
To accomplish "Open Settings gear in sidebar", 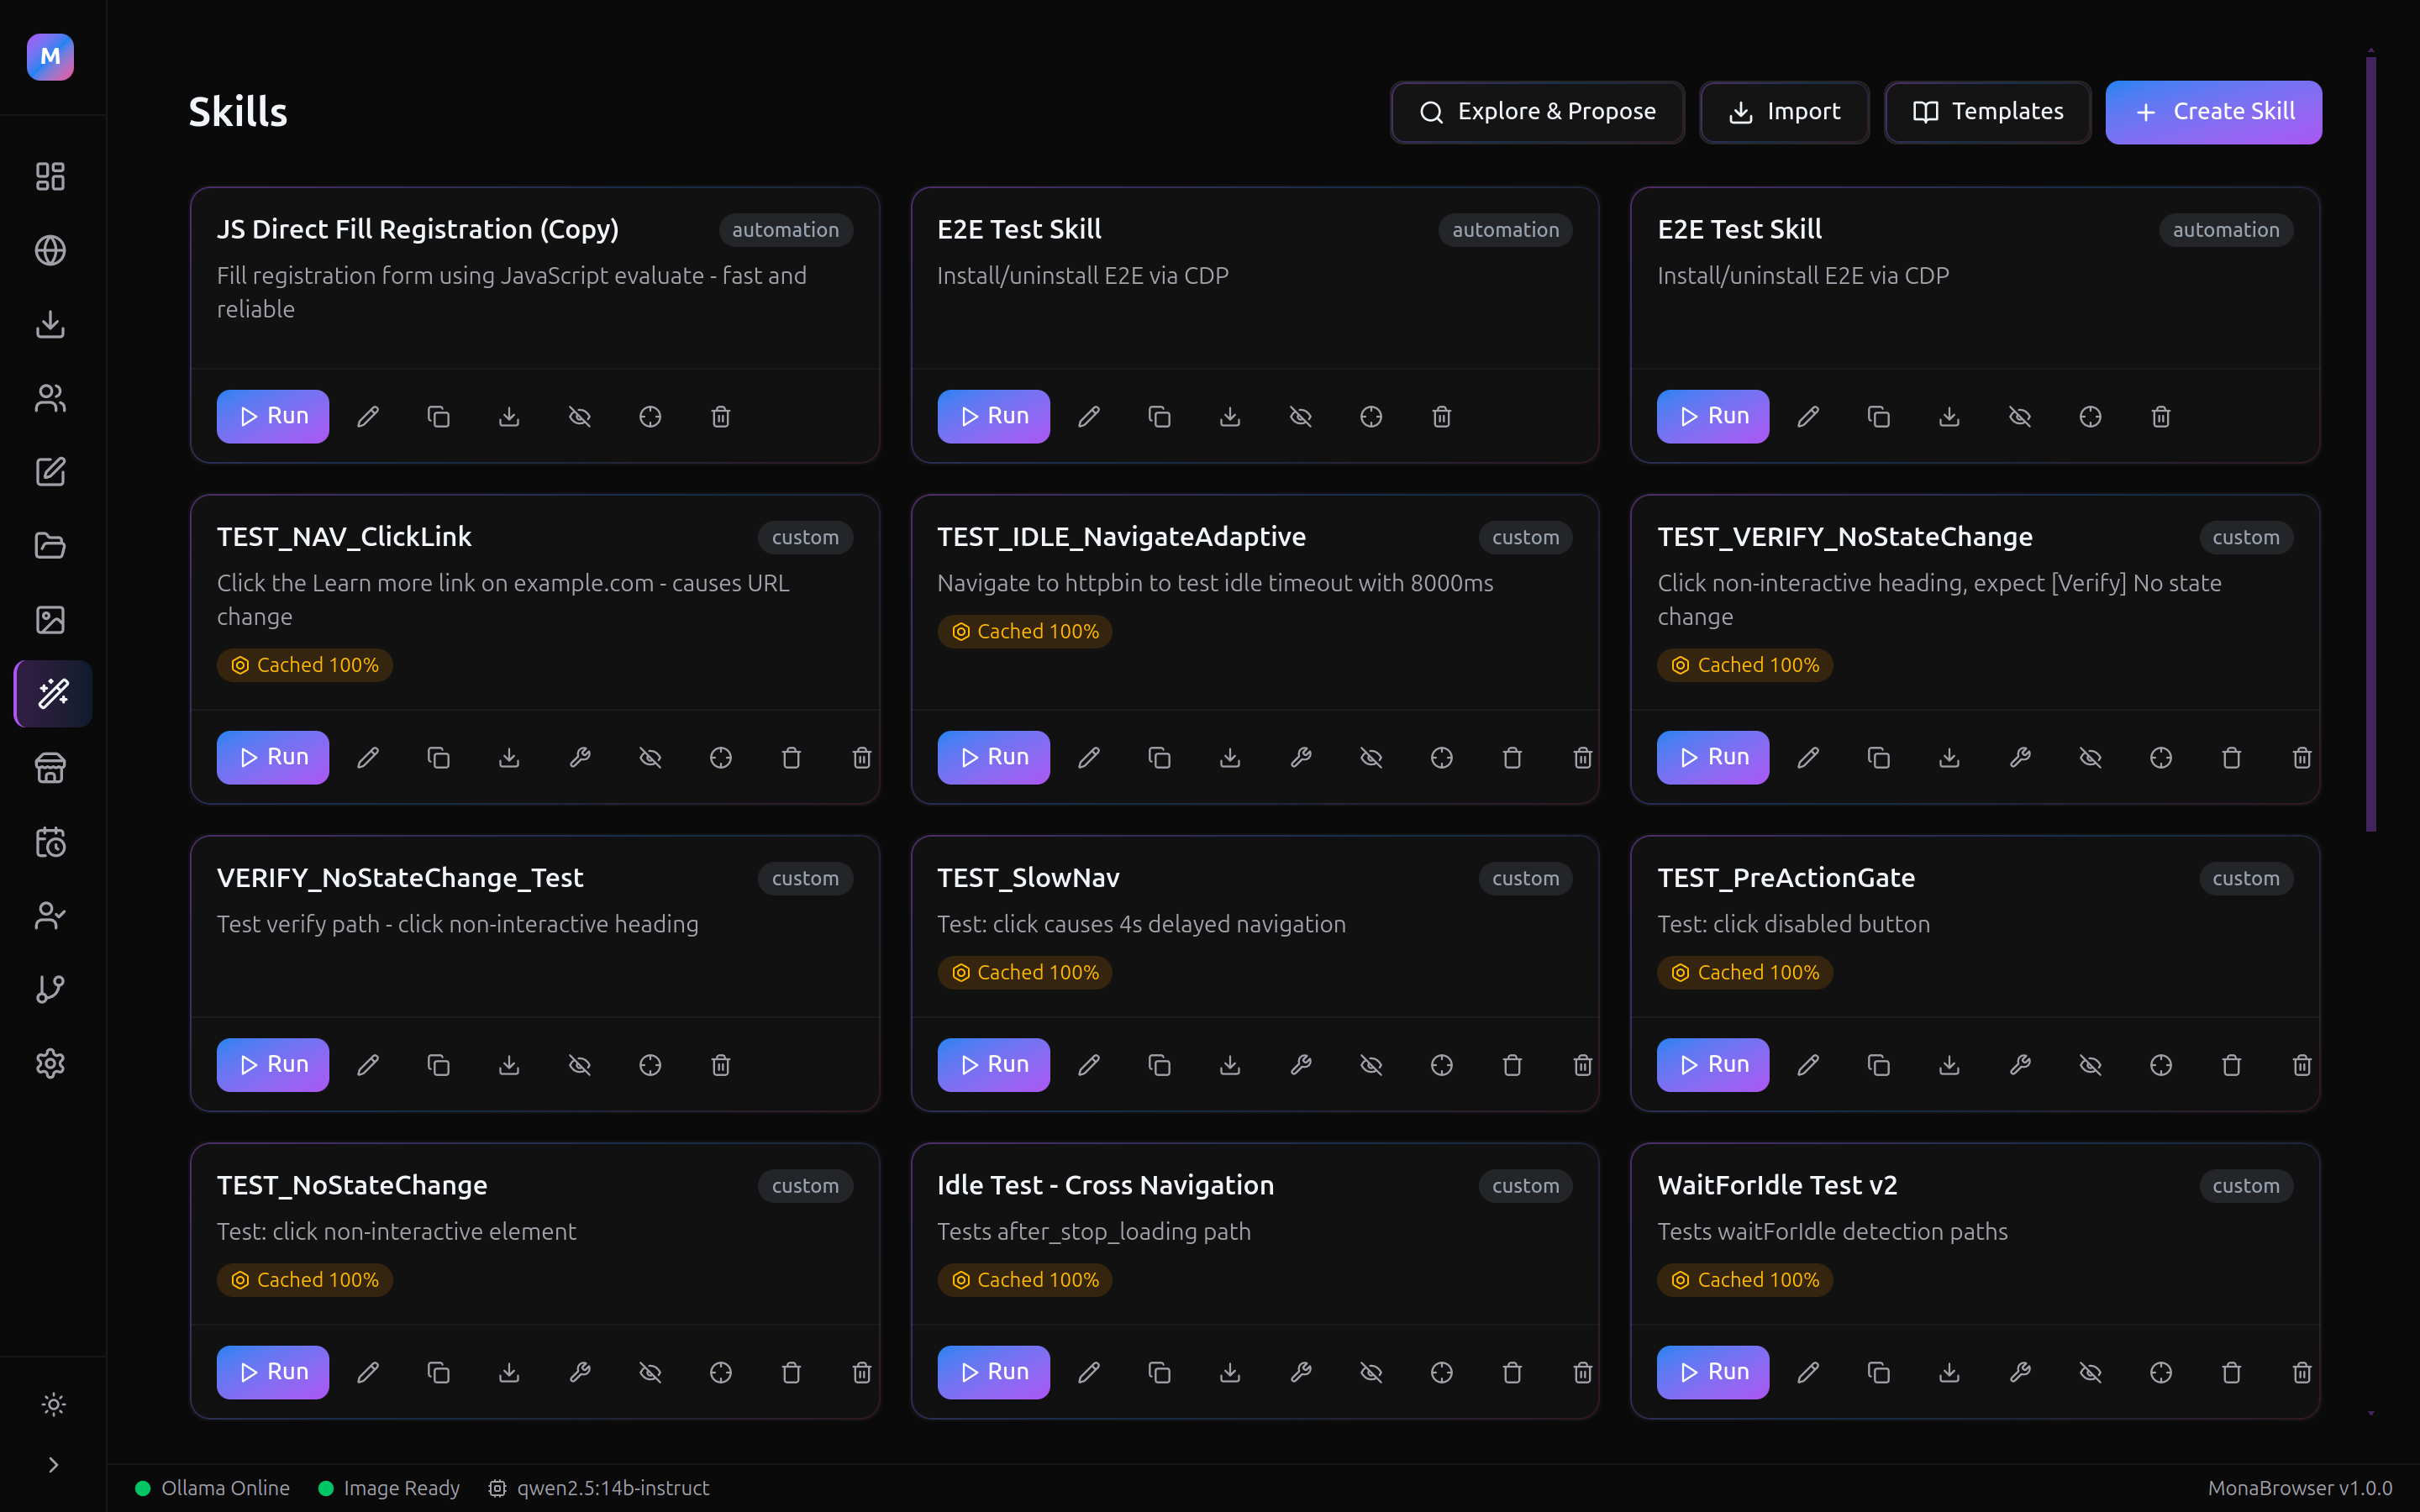I will coord(50,1063).
